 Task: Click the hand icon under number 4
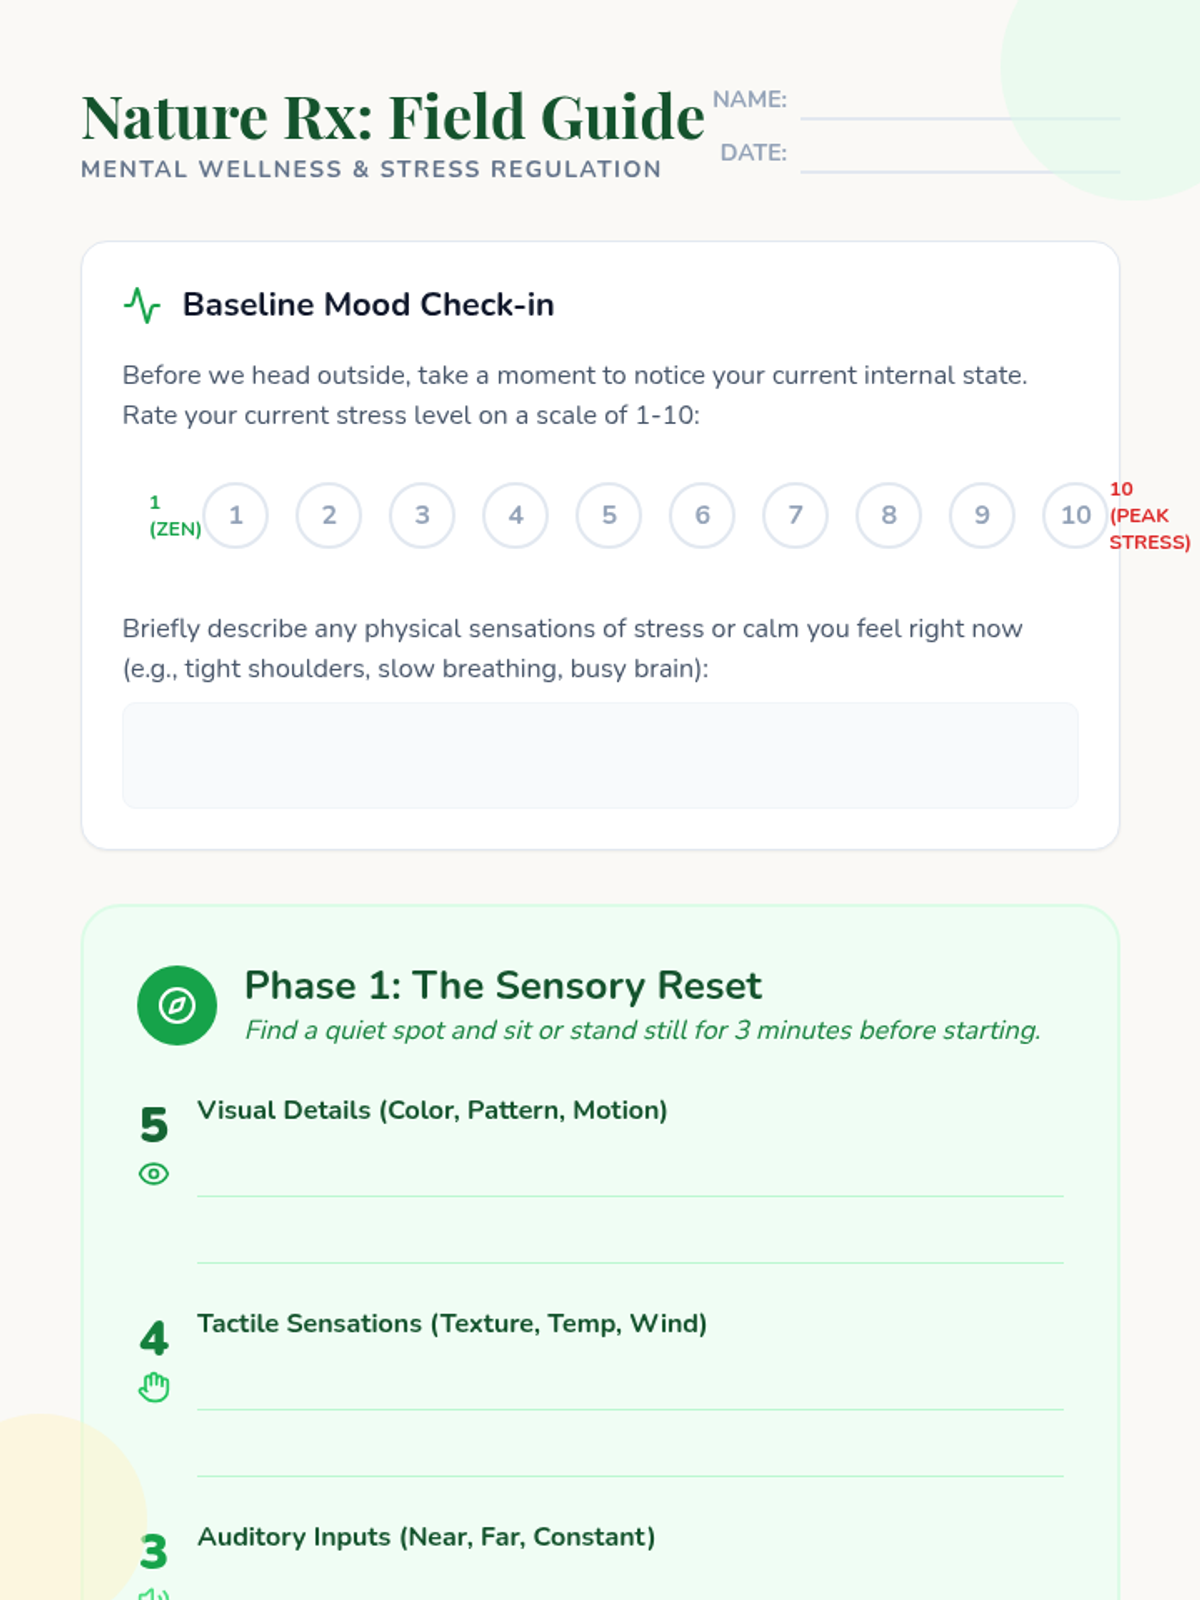154,1387
